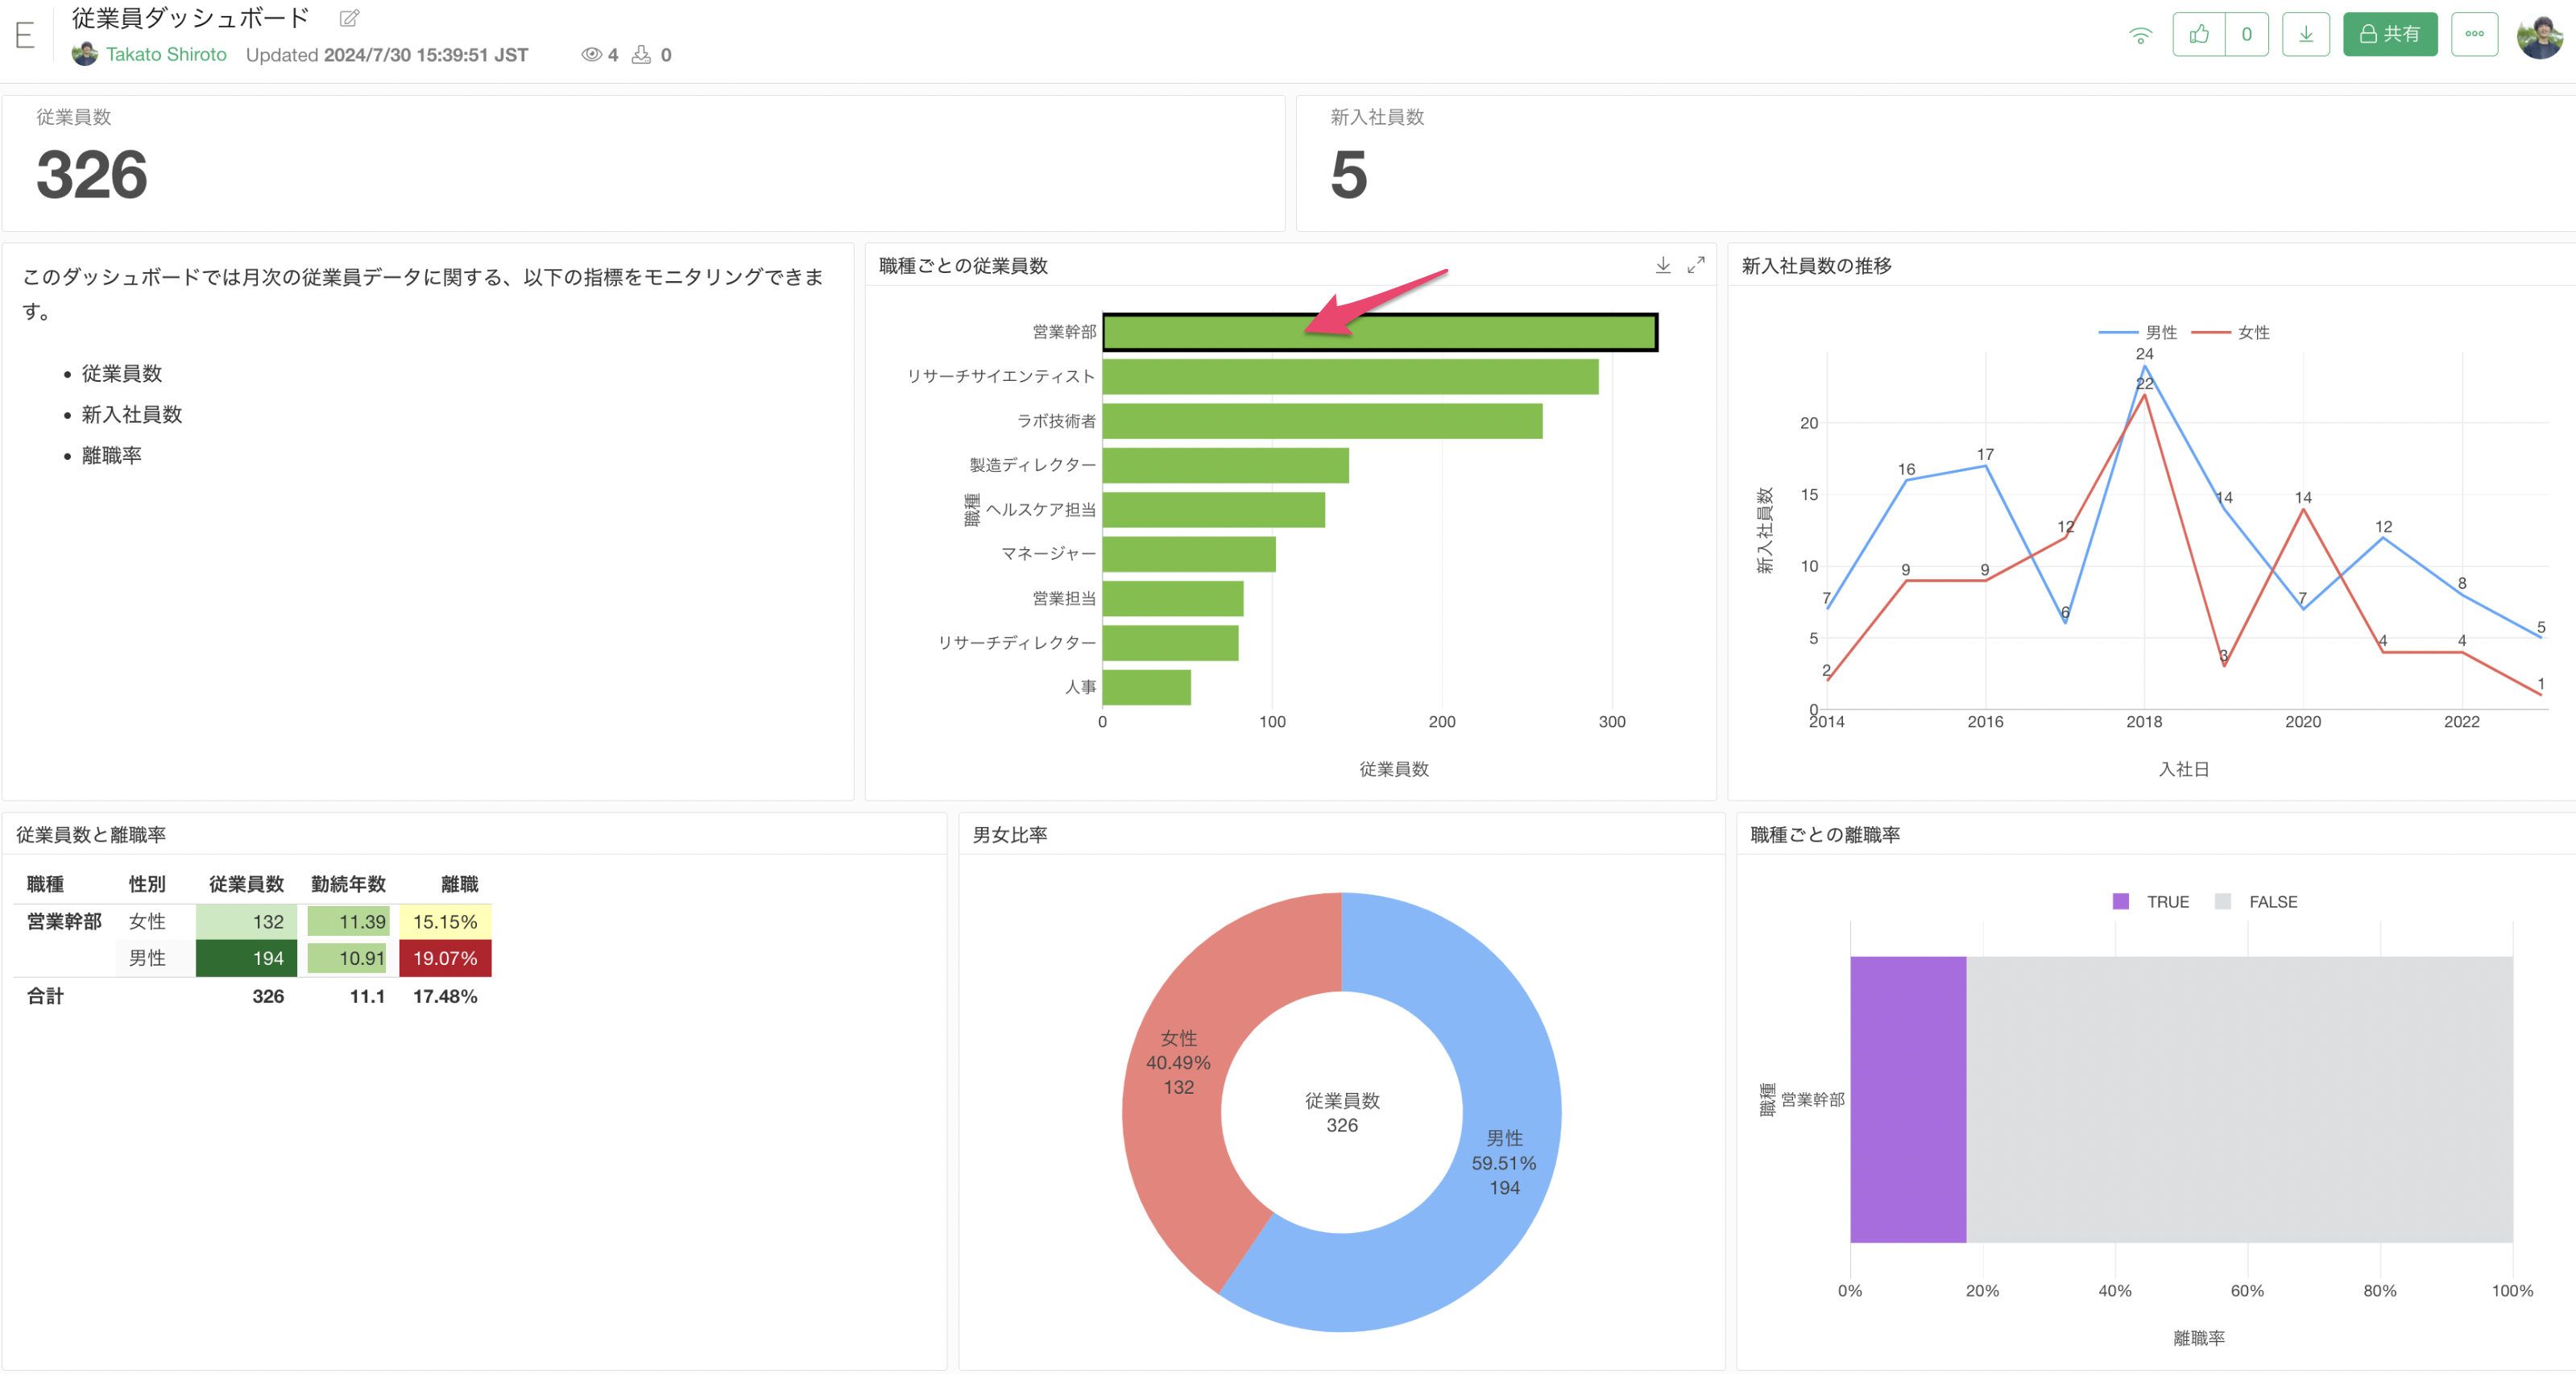The width and height of the screenshot is (2576, 1374).
Task: Click the 営業担当 bar
Action: [x=1173, y=598]
